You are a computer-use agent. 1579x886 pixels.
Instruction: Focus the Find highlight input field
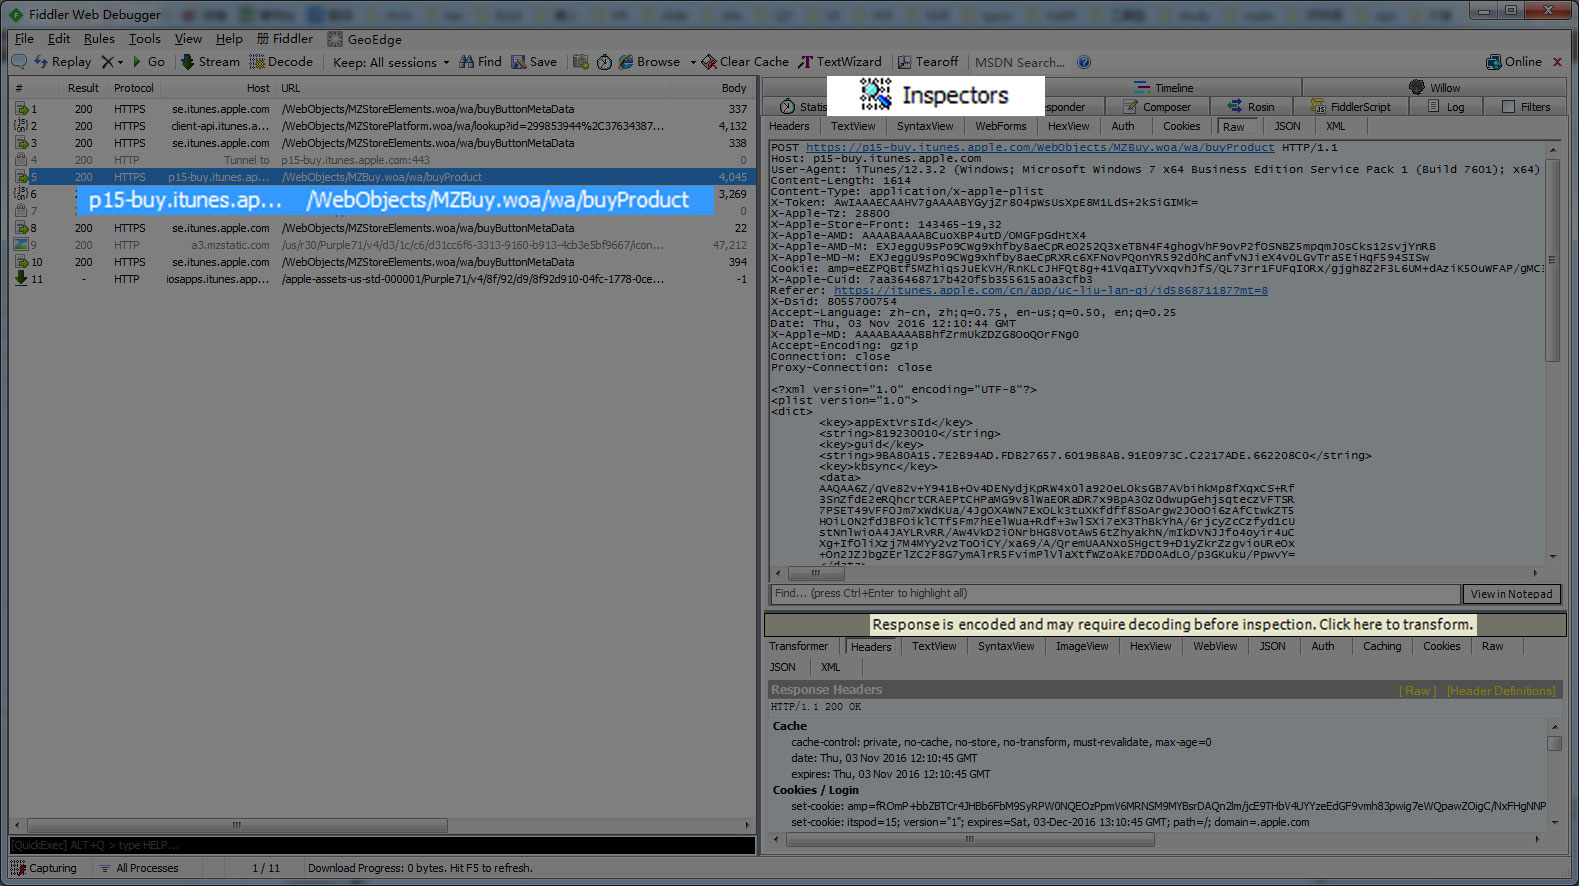point(1114,594)
